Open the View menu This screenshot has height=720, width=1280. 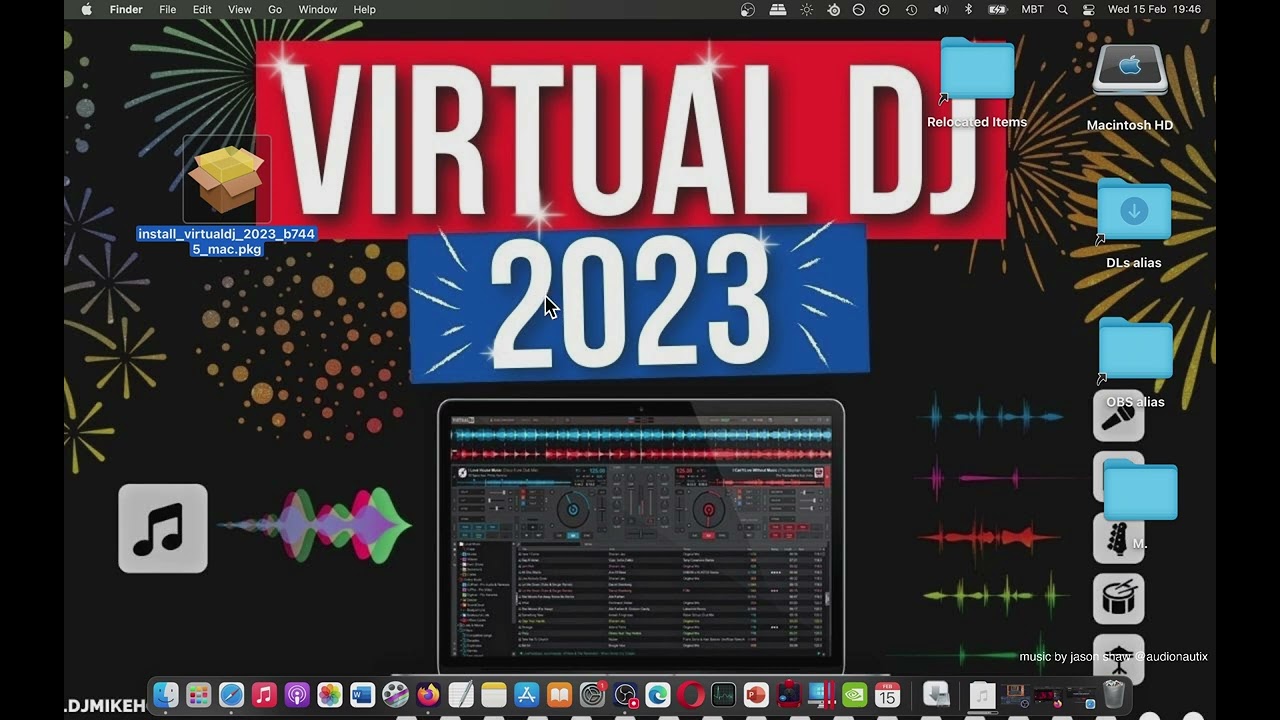tap(240, 9)
